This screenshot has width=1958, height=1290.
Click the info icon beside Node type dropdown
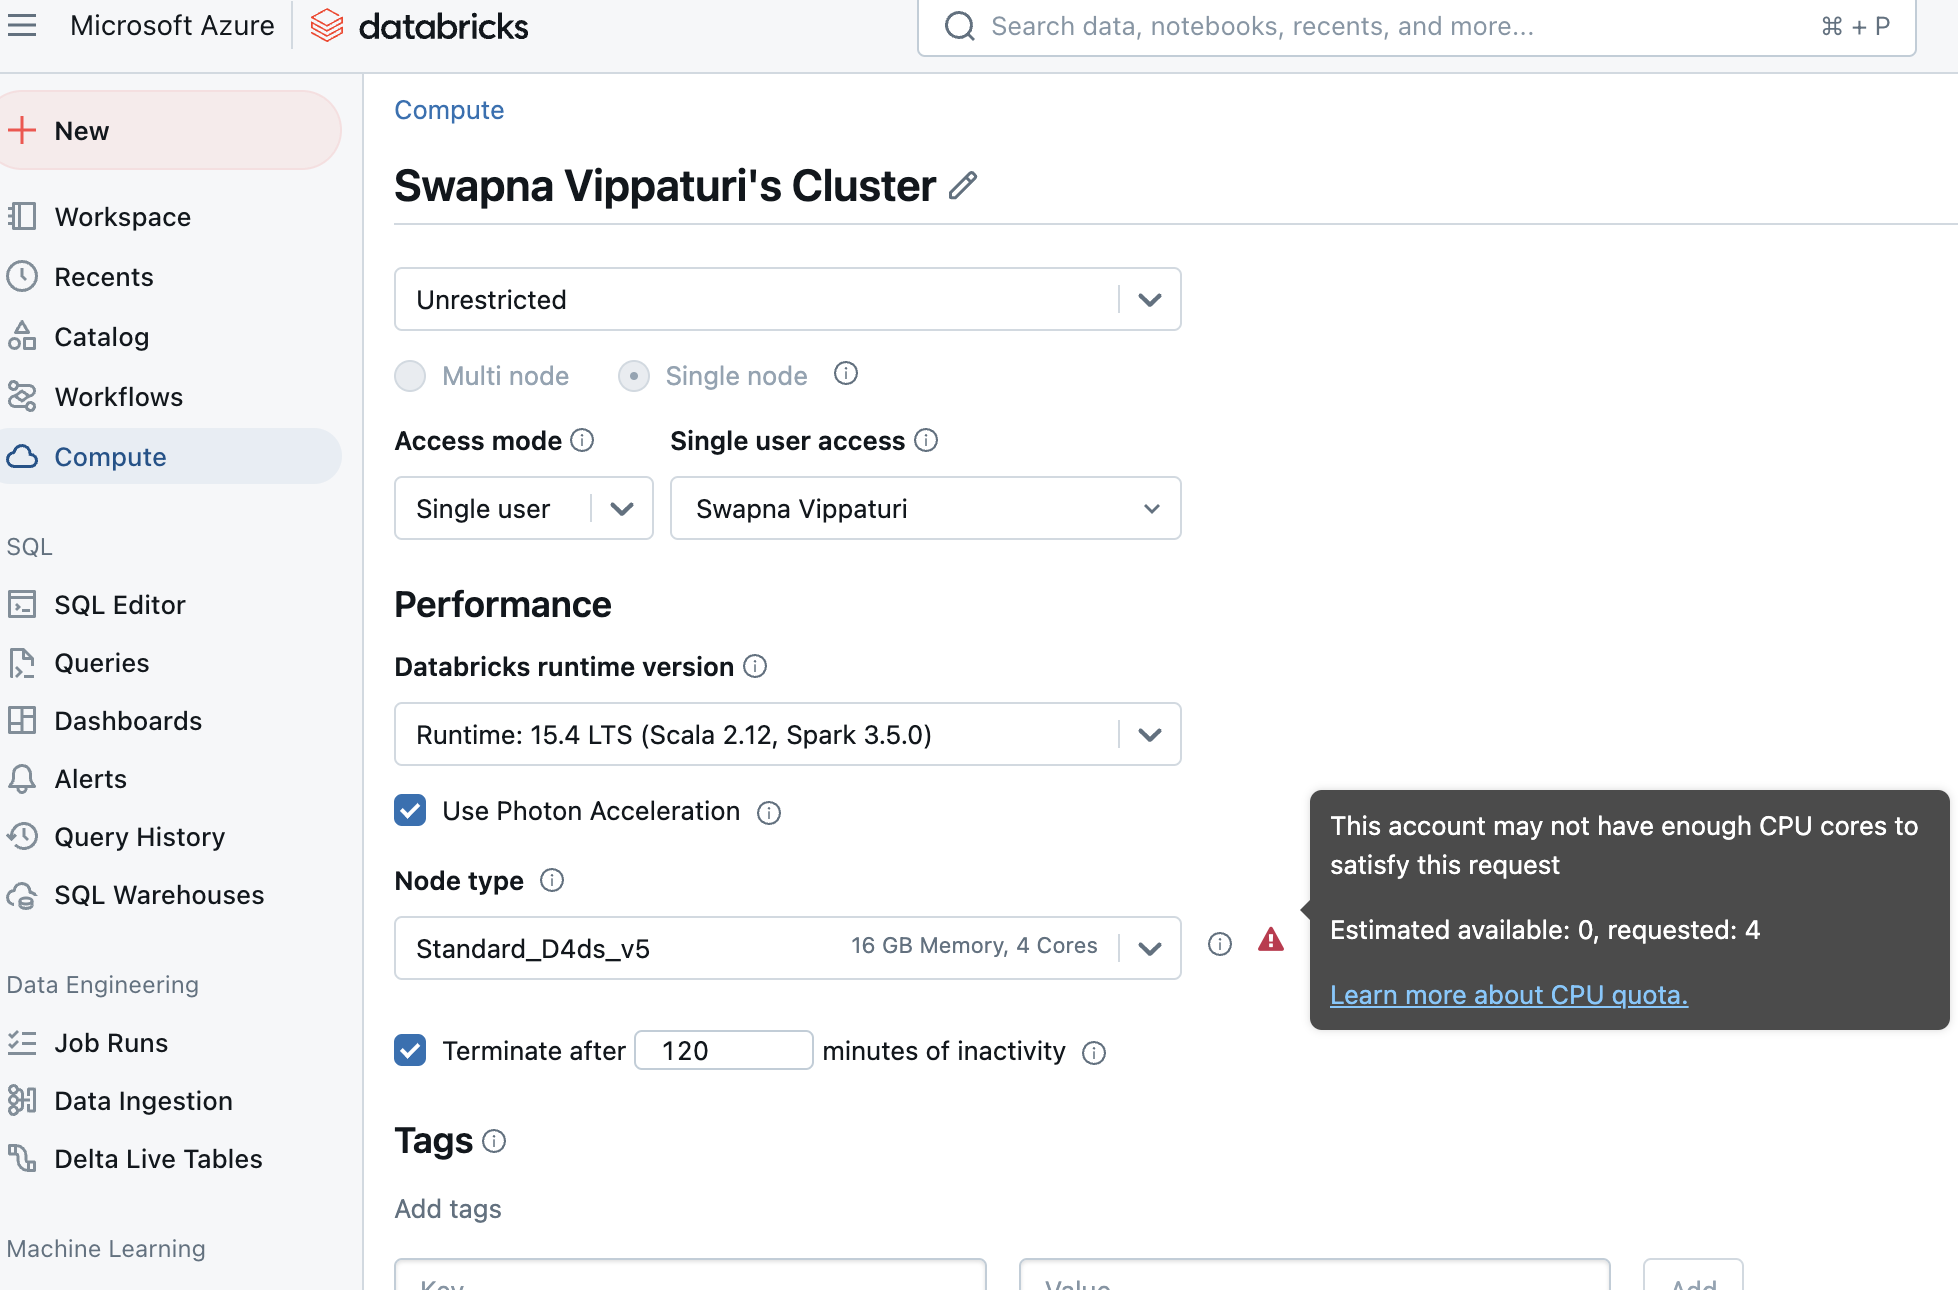coord(1219,944)
